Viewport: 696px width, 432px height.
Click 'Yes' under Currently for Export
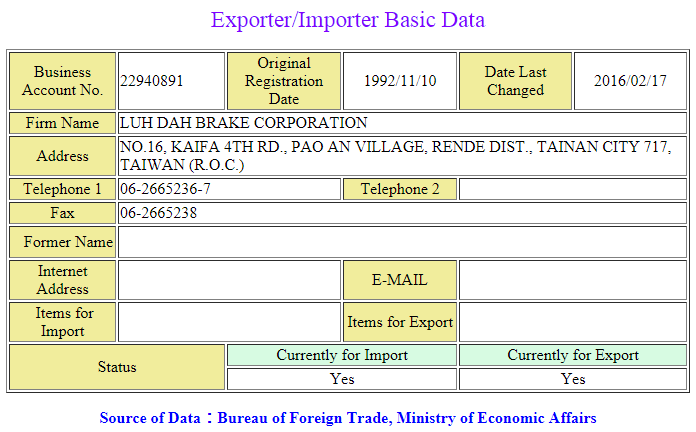(573, 379)
